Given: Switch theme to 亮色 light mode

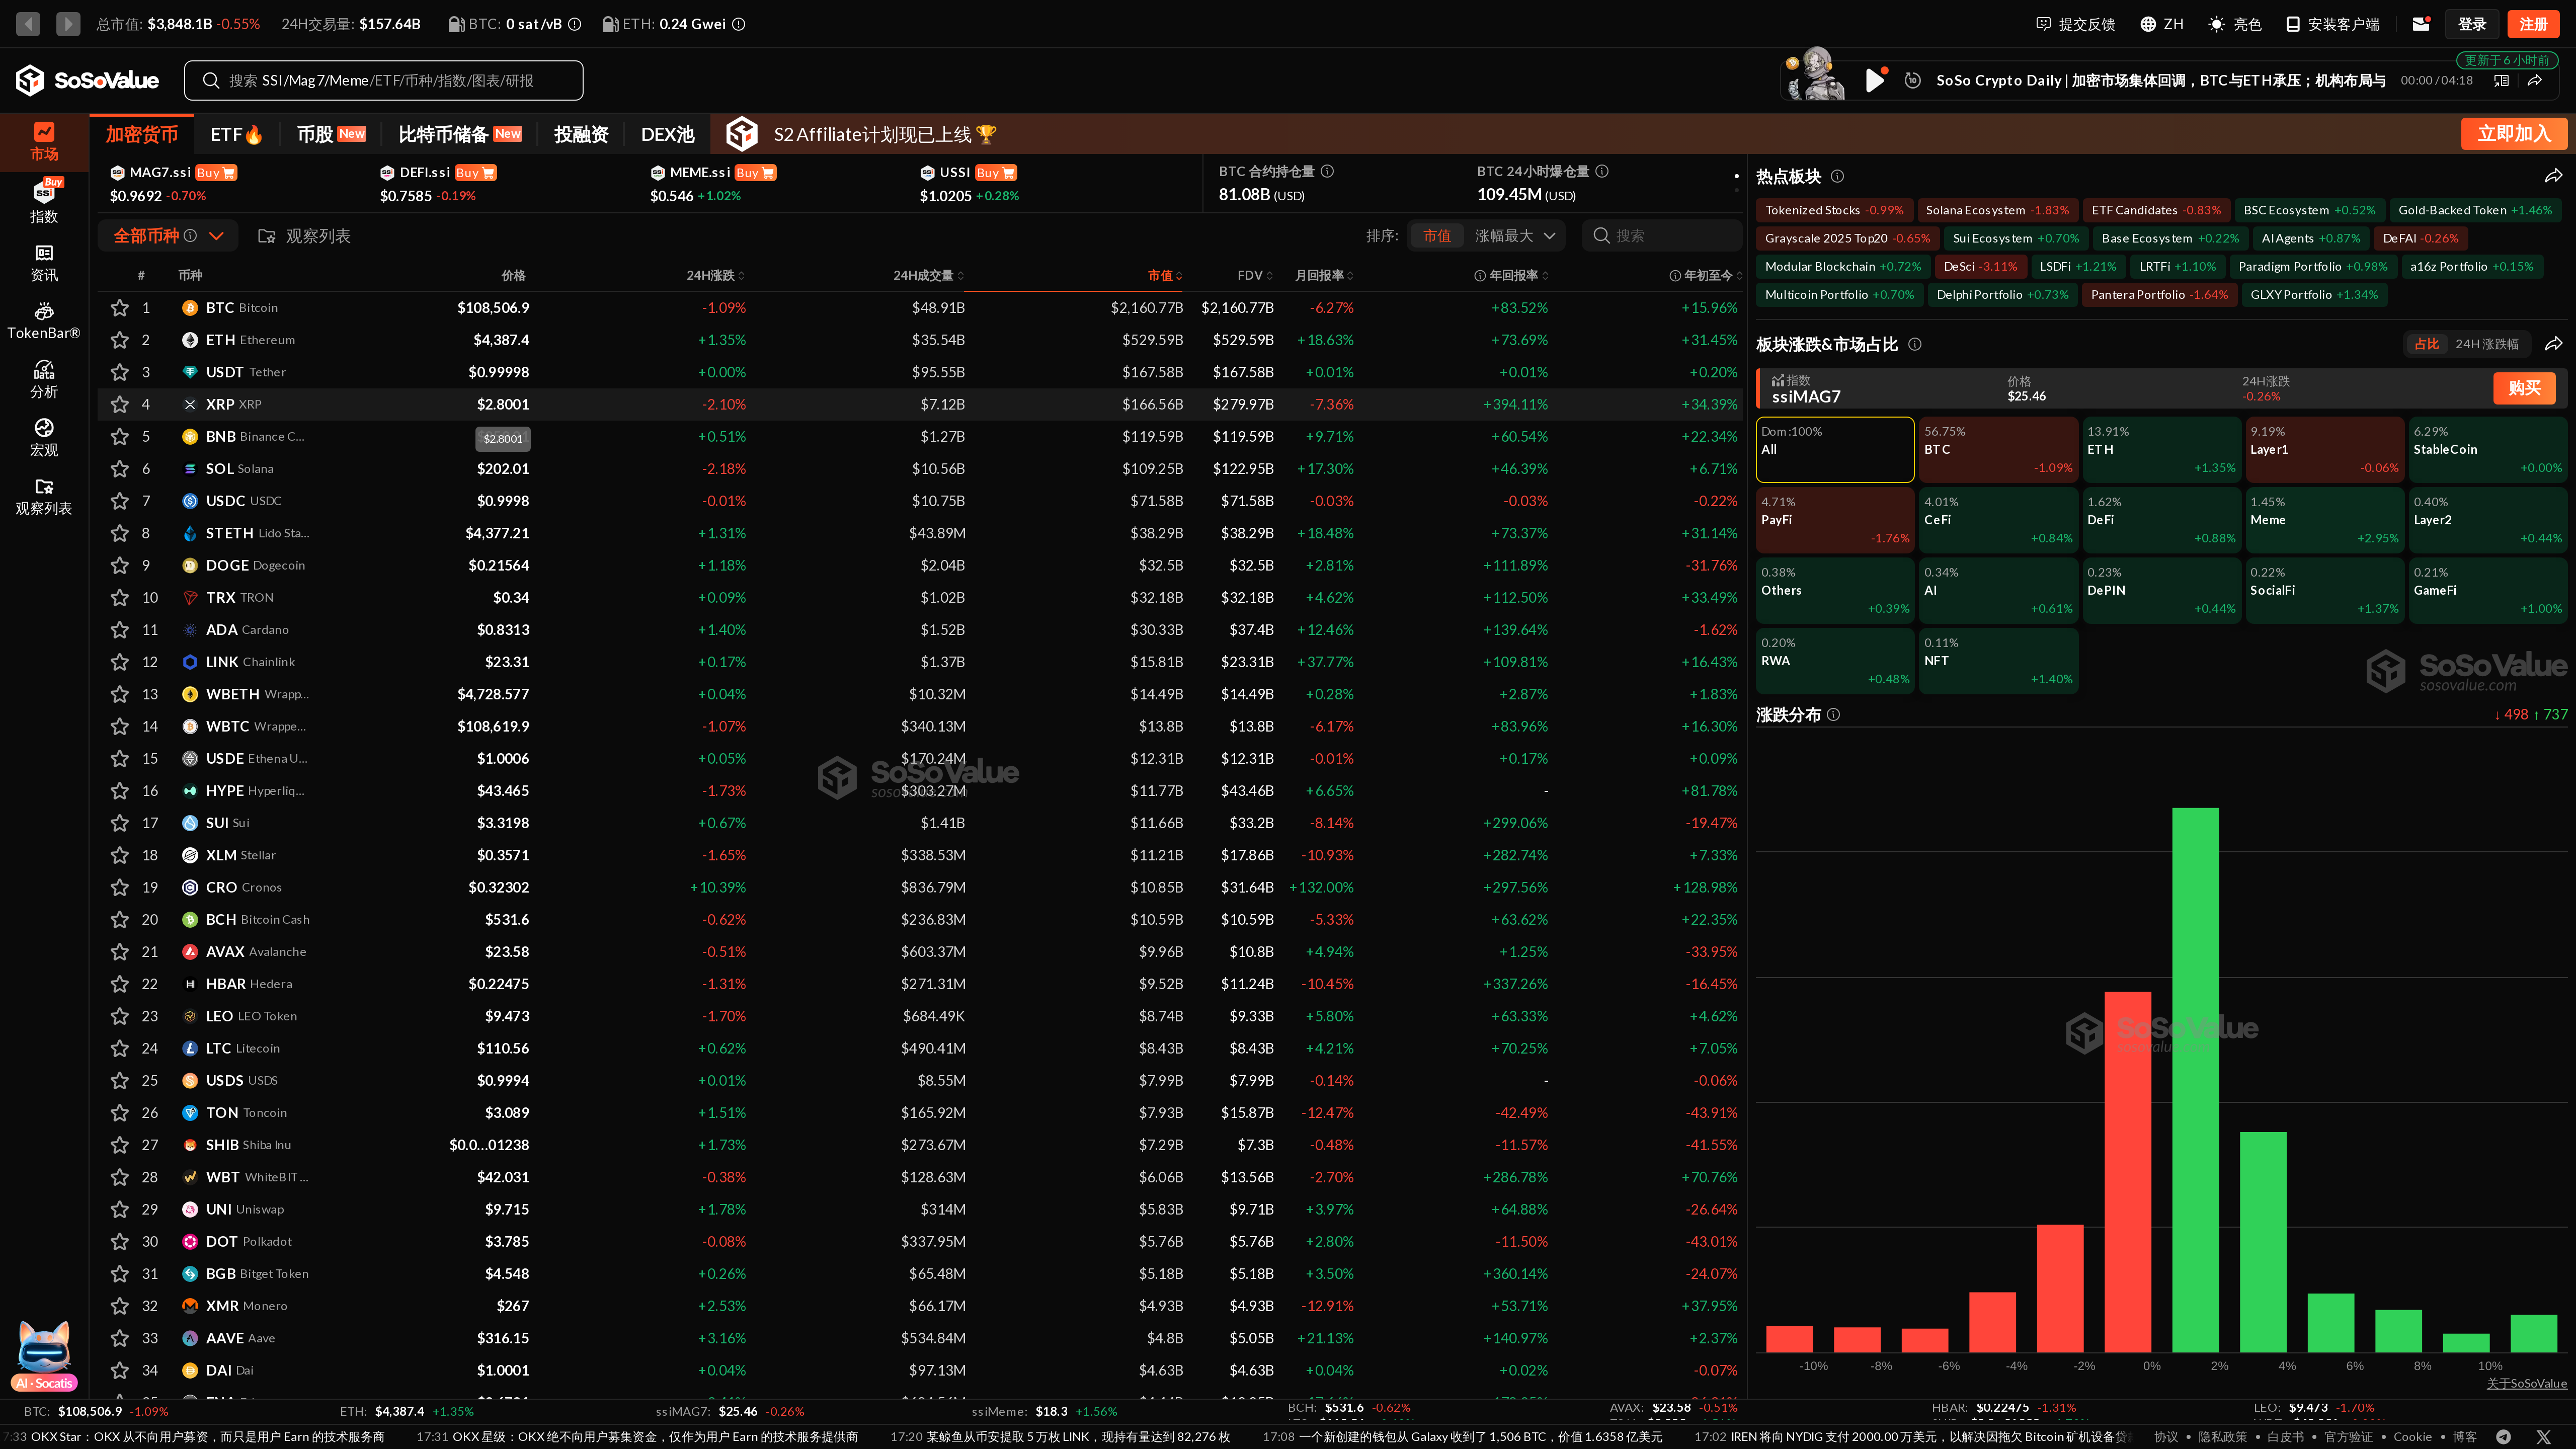Looking at the screenshot, I should (x=2234, y=24).
